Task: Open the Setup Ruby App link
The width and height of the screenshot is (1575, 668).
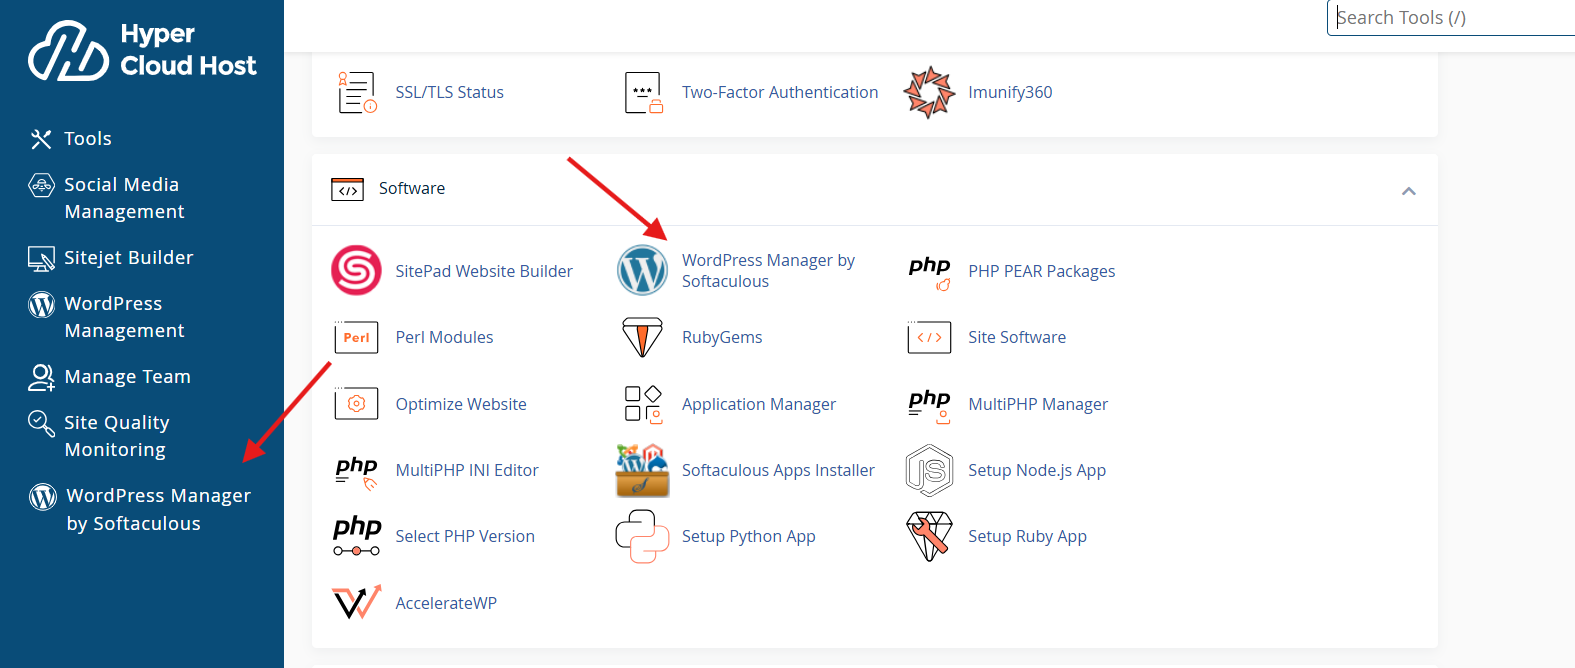Action: coord(1027,536)
